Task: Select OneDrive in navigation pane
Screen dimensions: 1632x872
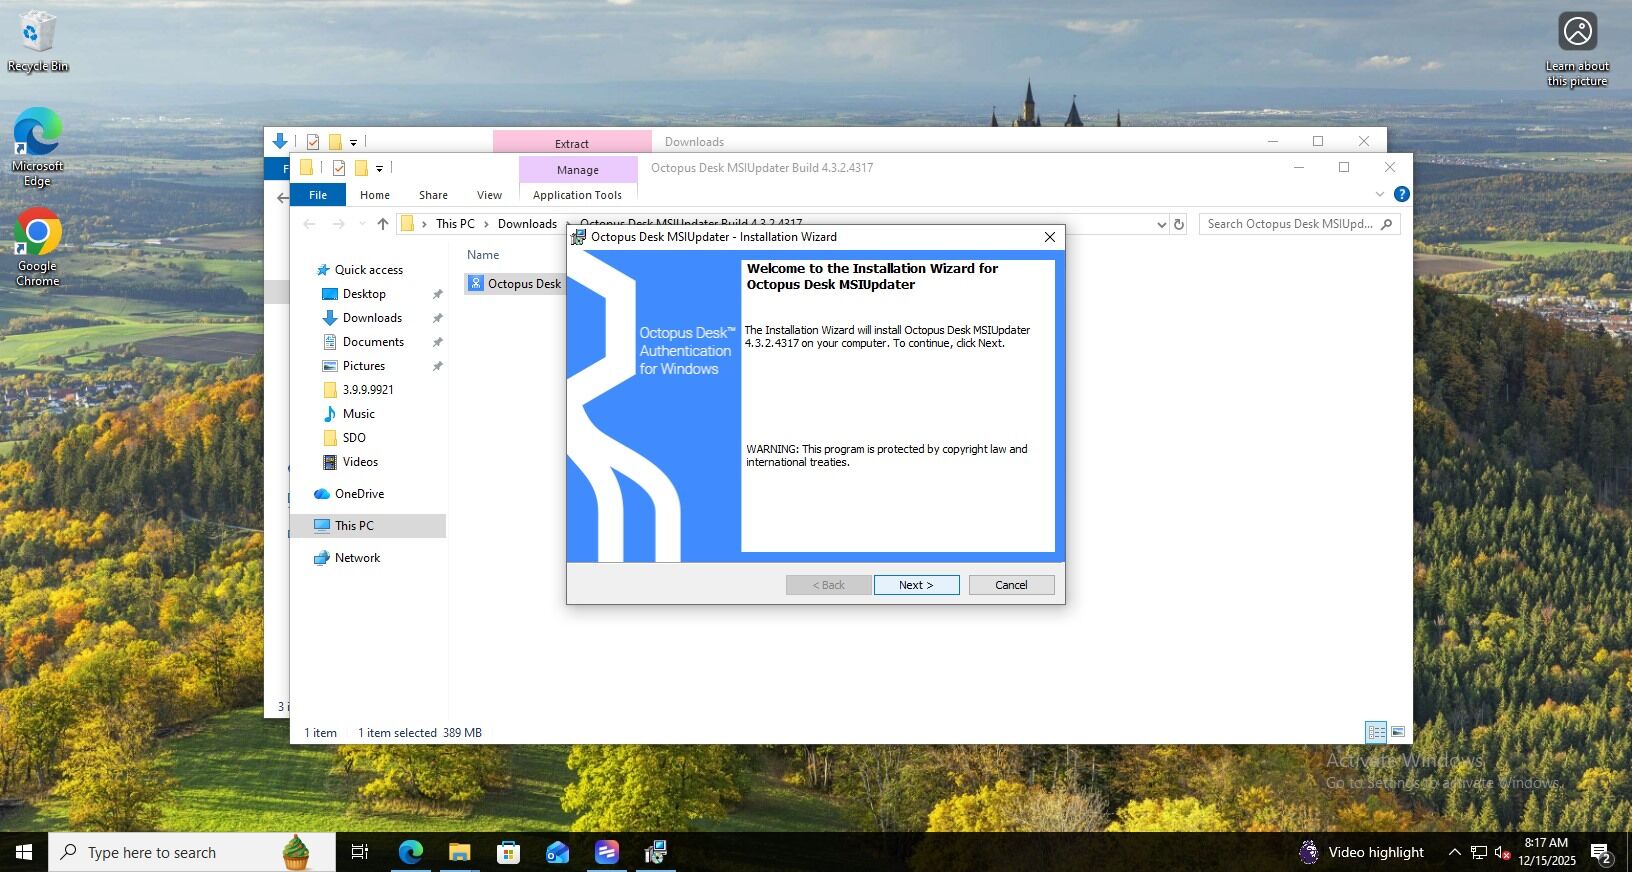Action: [359, 494]
